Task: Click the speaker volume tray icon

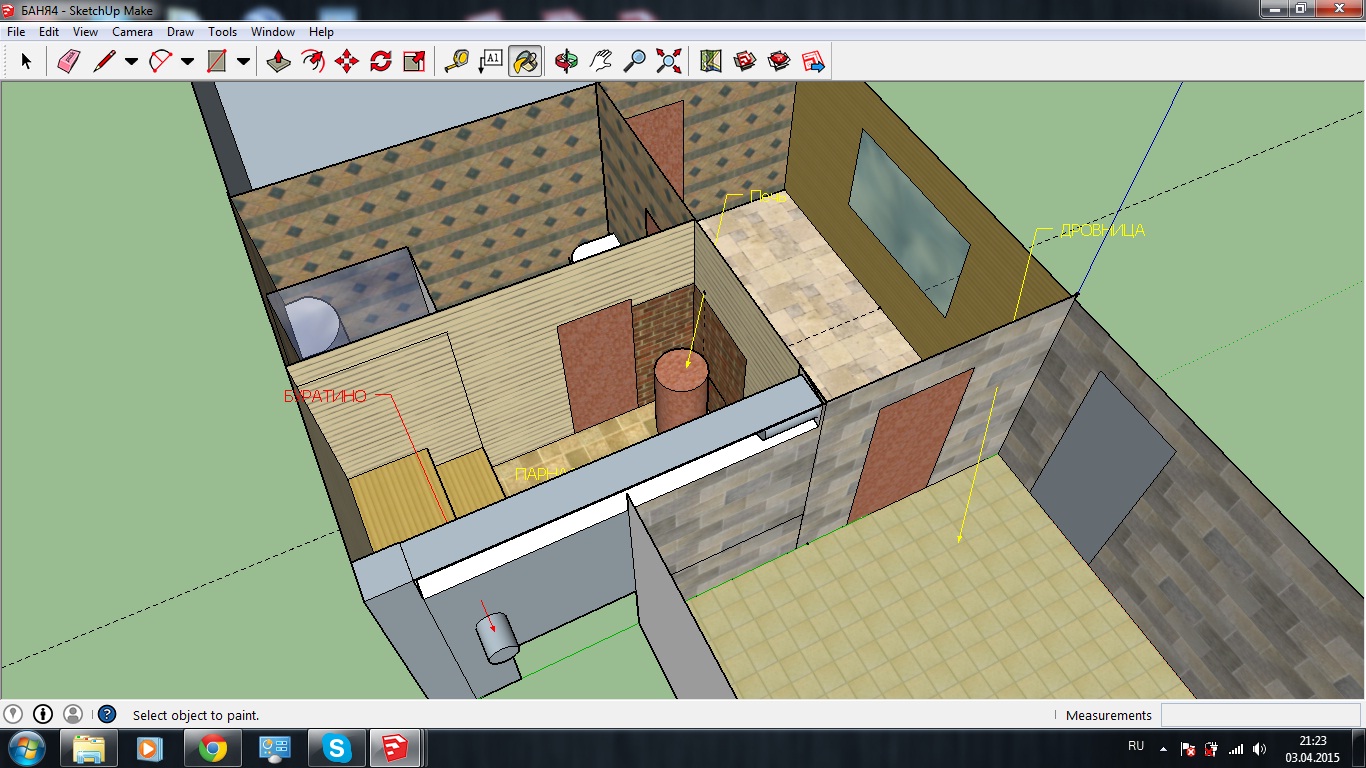Action: tap(1260, 748)
